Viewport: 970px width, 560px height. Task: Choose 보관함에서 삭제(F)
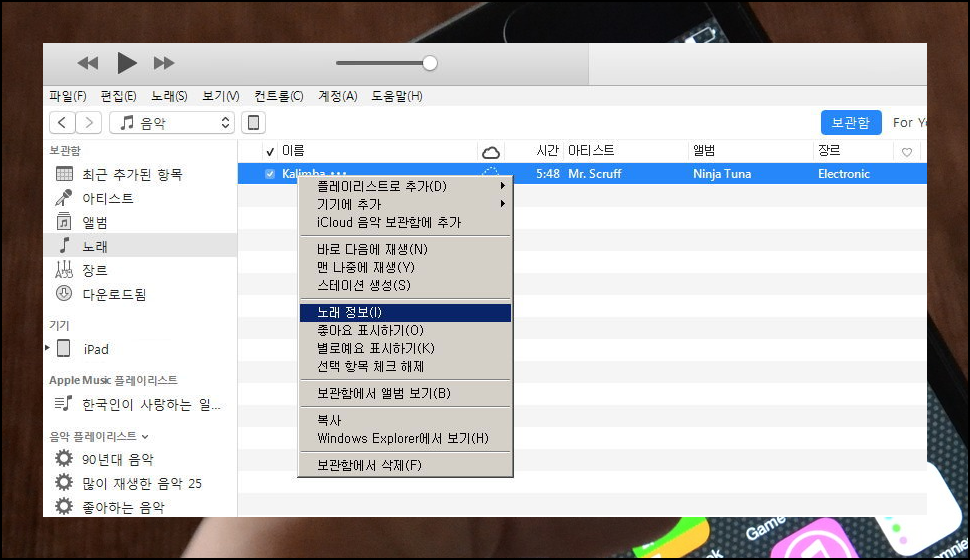point(405,465)
